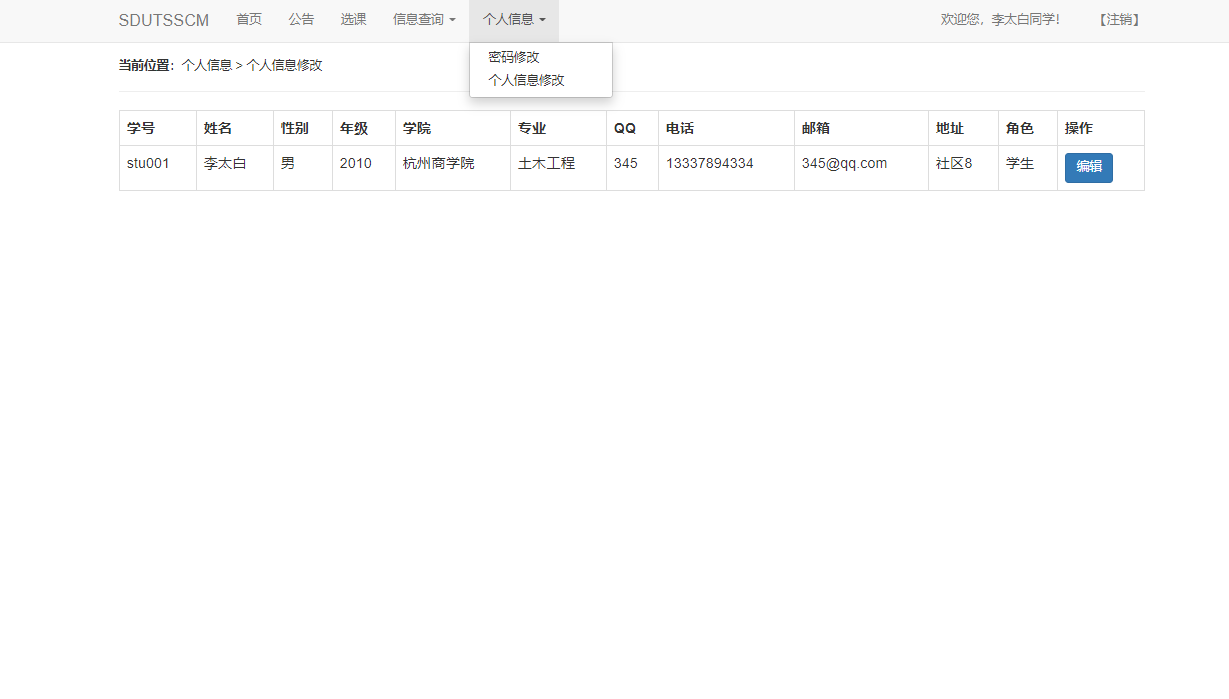Select 个人信息修改 from the dropdown
The width and height of the screenshot is (1229, 699).
tap(528, 80)
